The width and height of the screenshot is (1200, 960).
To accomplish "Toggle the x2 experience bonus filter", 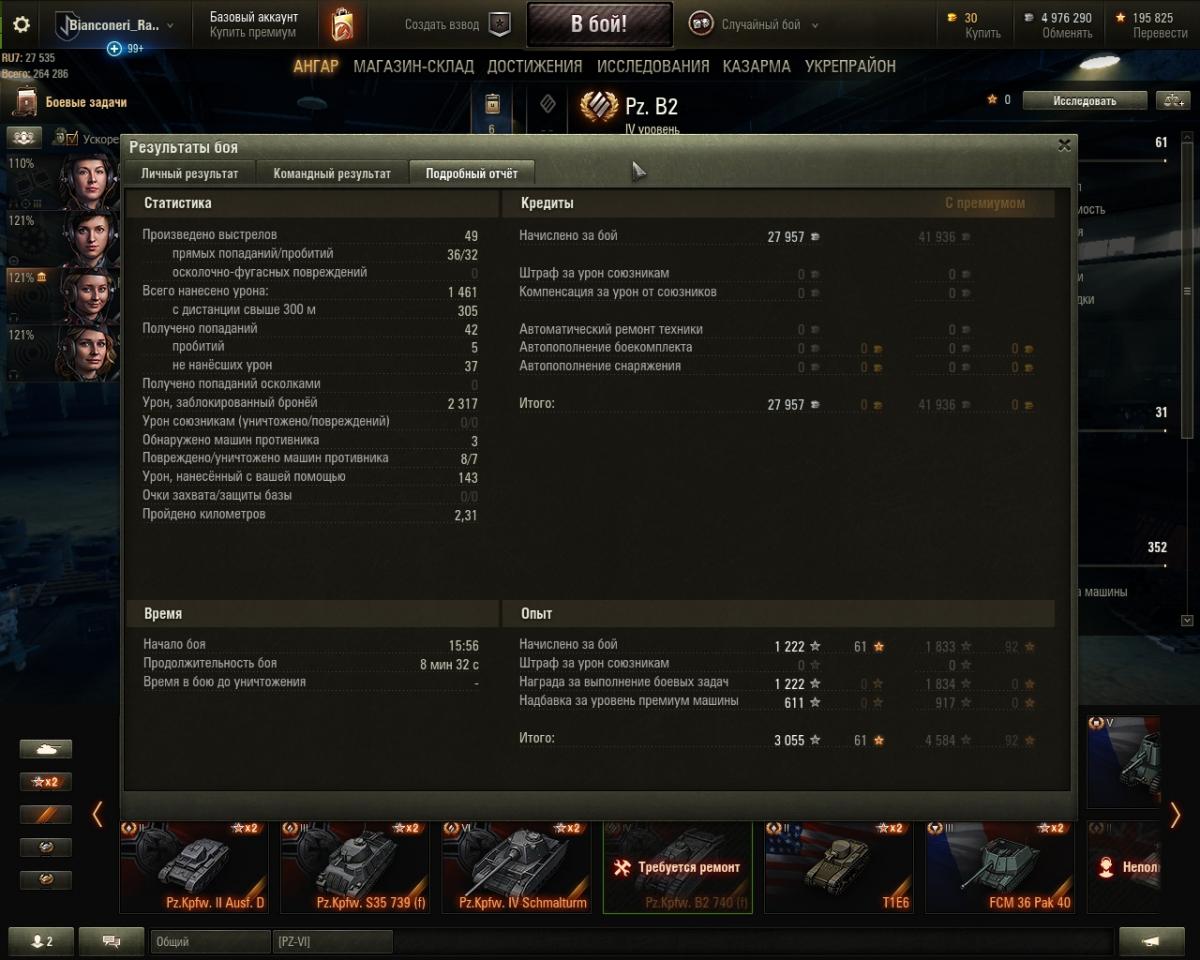I will point(46,782).
